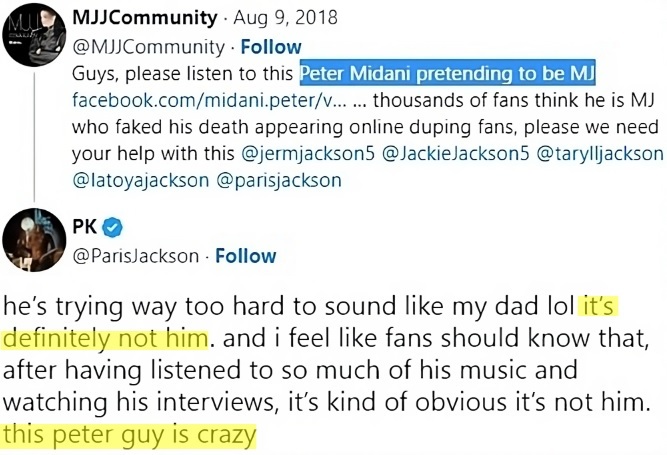Click the @ParisJackson handle
667x455 pixels.
click(x=136, y=256)
